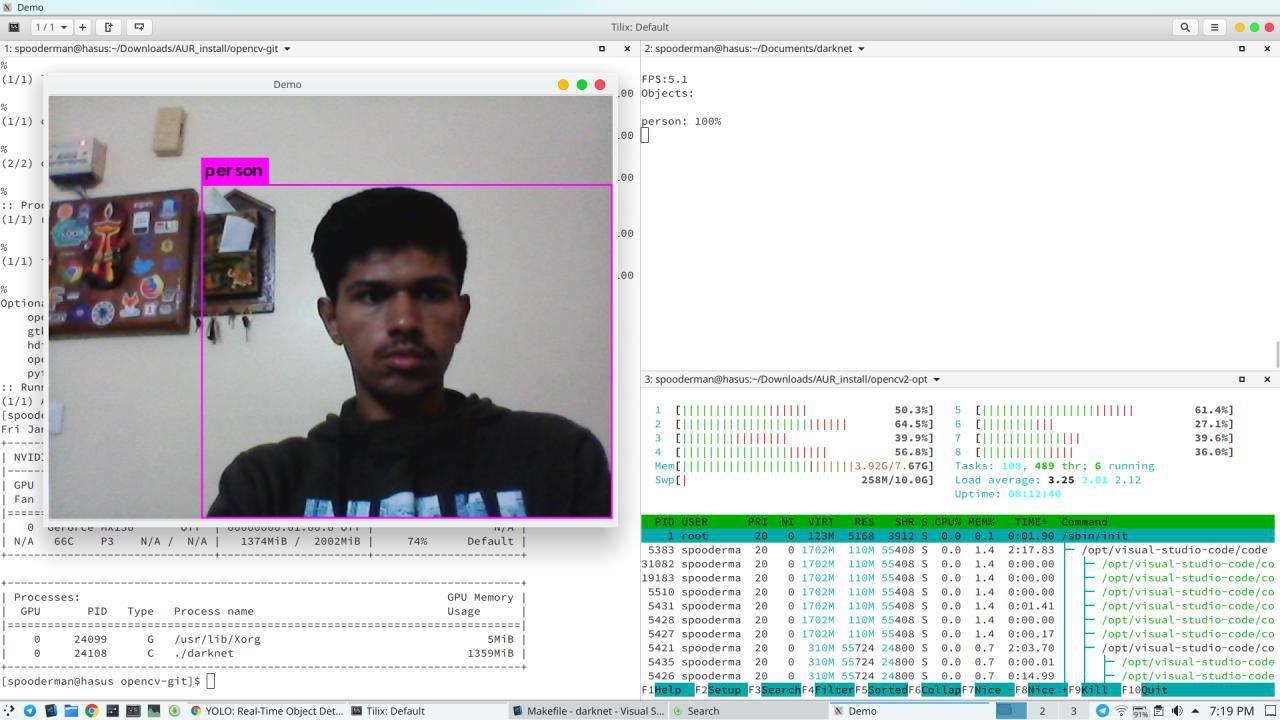The height and width of the screenshot is (720, 1280).
Task: Close terminal 2 darknet pane
Action: [1267, 48]
